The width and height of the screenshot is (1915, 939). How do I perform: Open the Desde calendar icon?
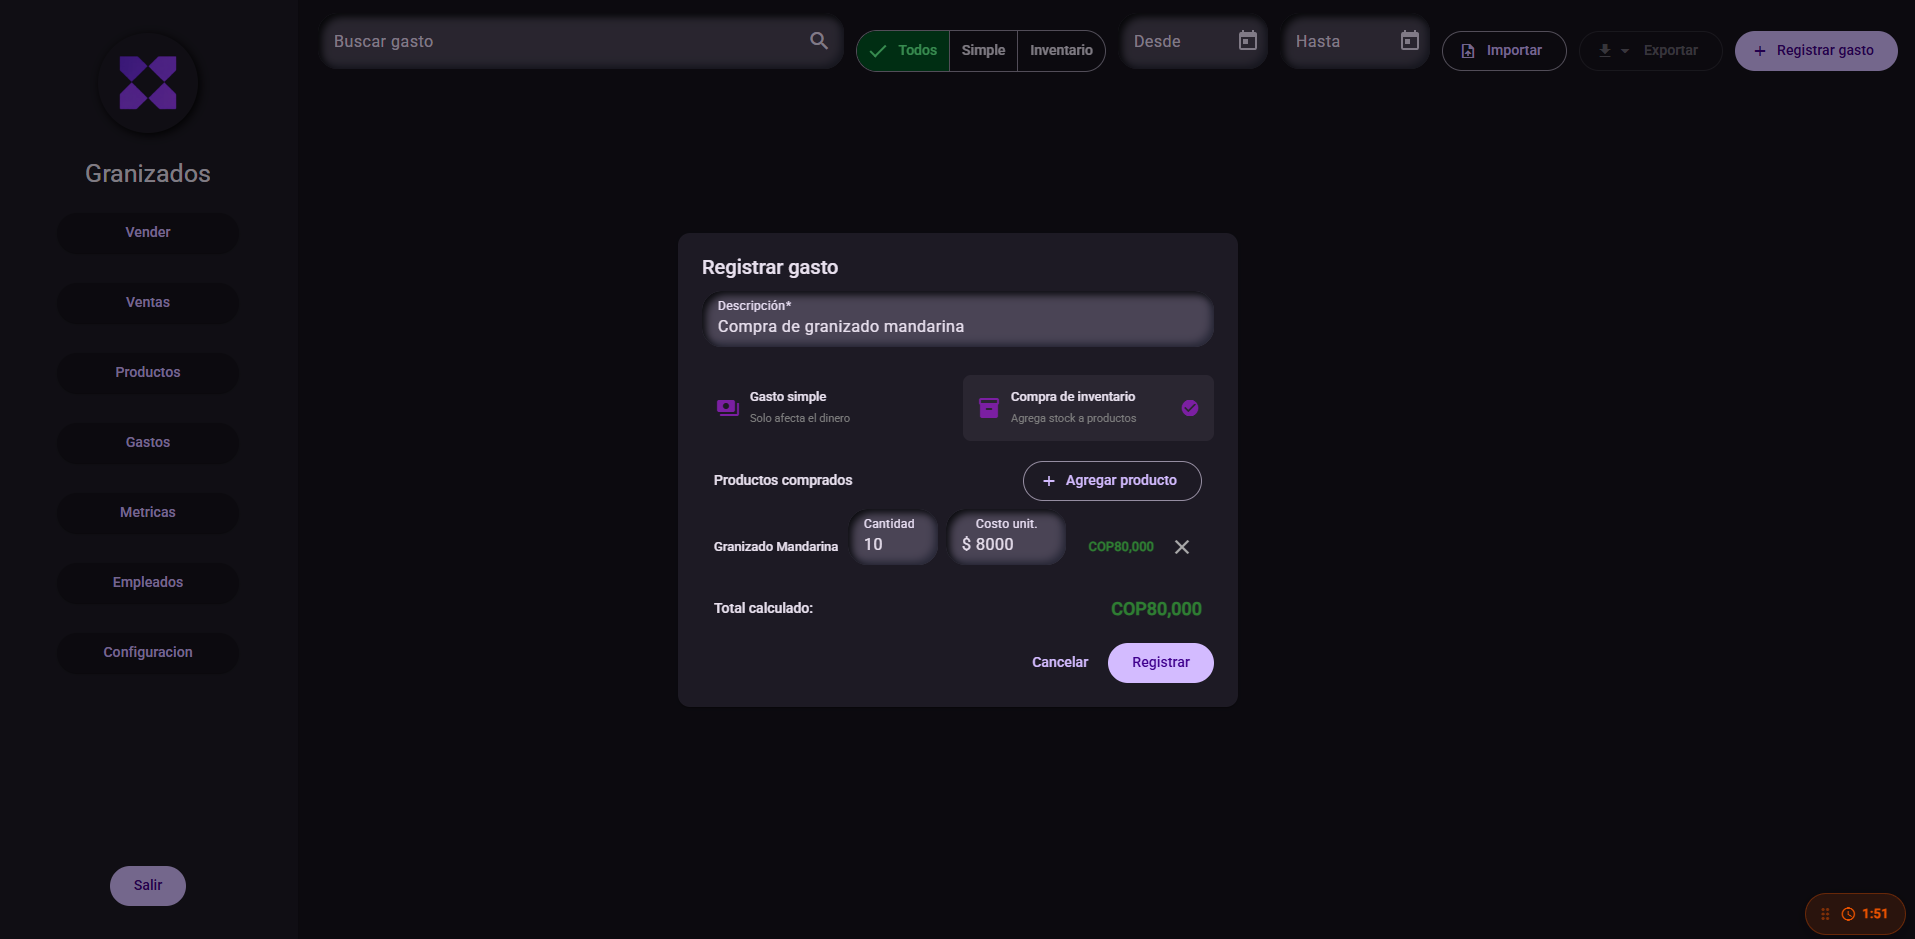(1248, 41)
